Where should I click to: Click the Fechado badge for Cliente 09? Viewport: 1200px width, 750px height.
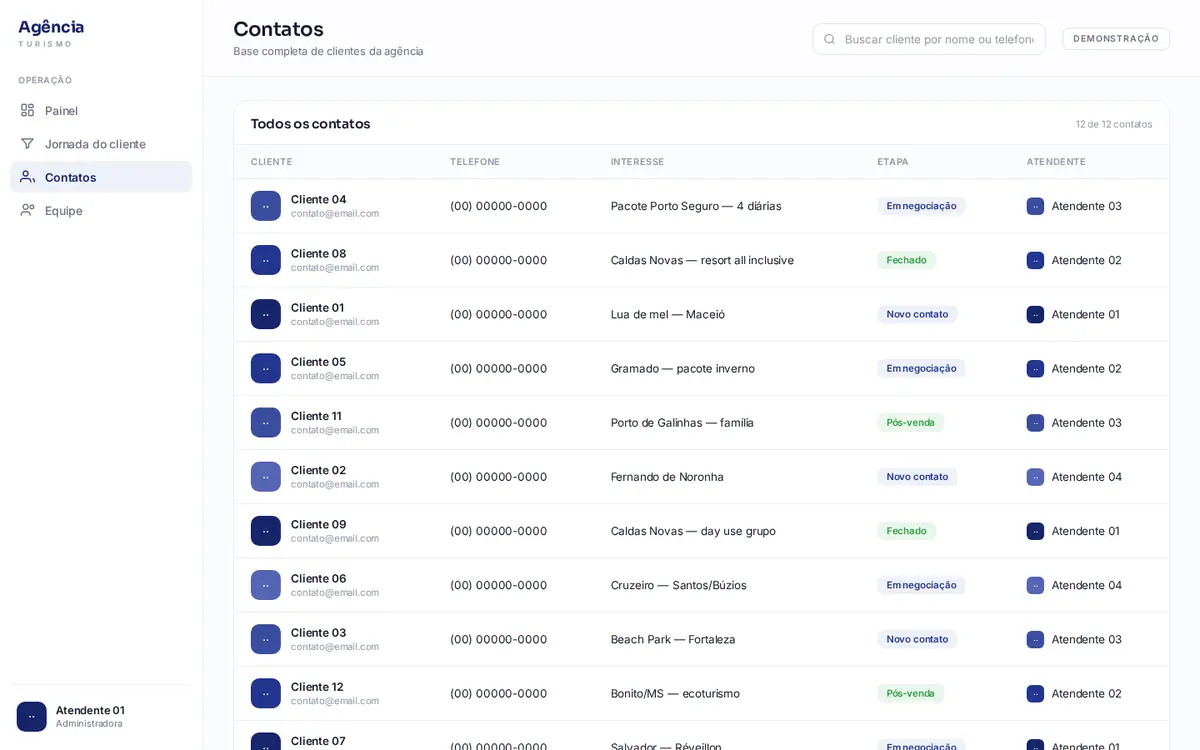tap(906, 531)
